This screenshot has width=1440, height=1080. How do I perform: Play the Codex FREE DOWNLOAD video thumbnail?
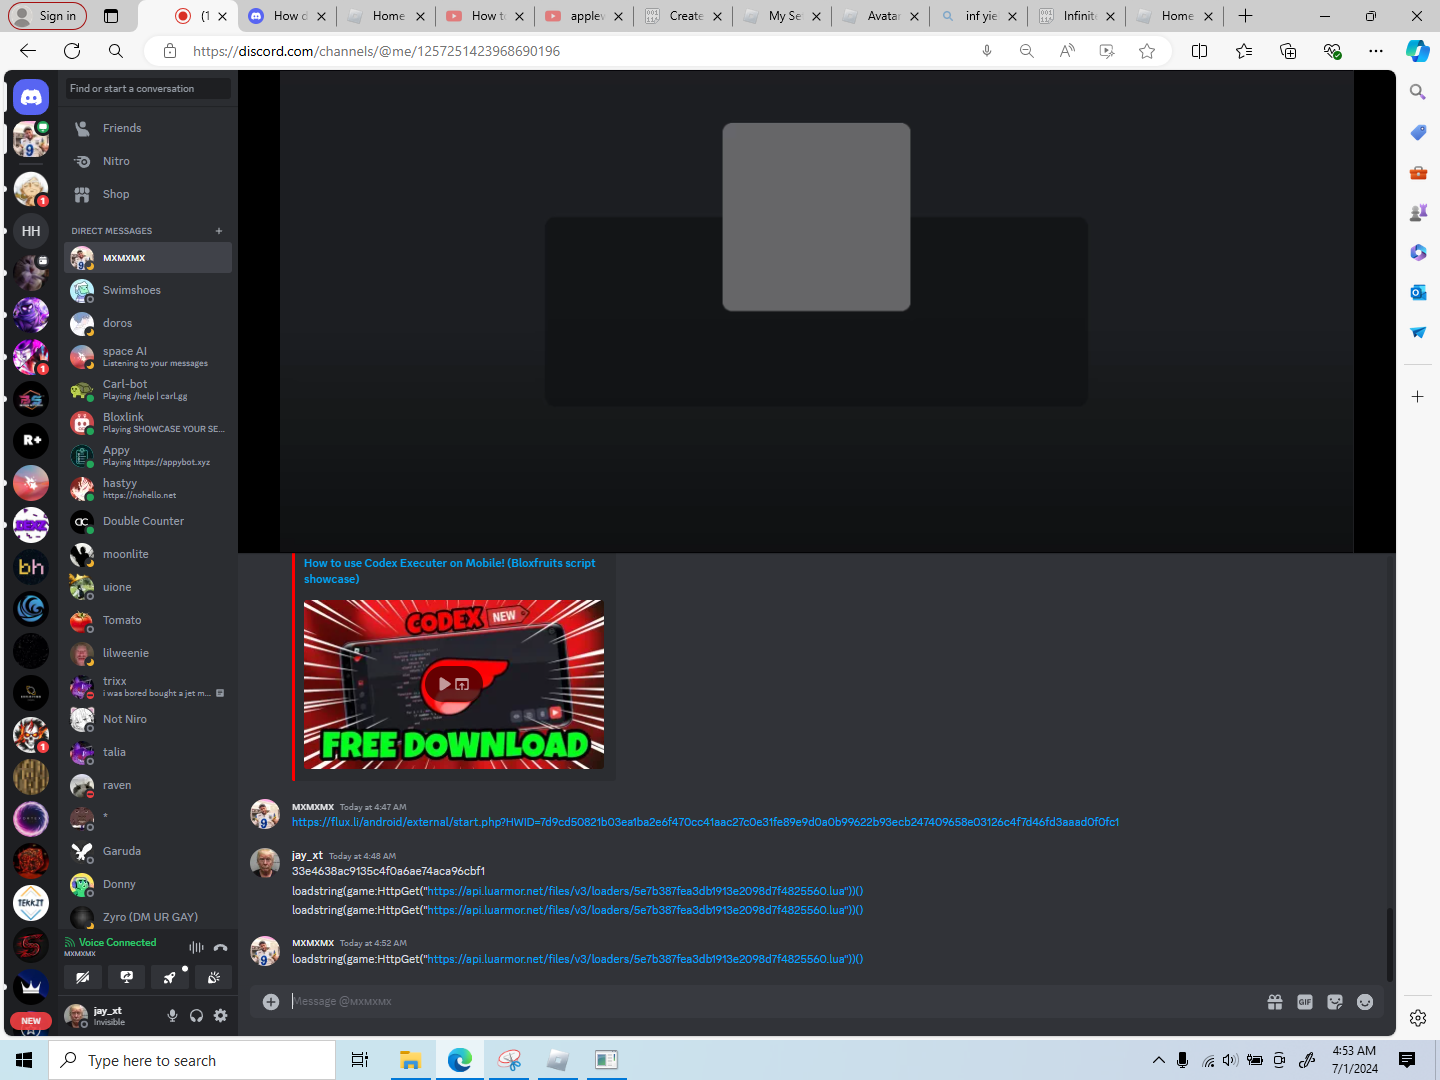coord(454,685)
